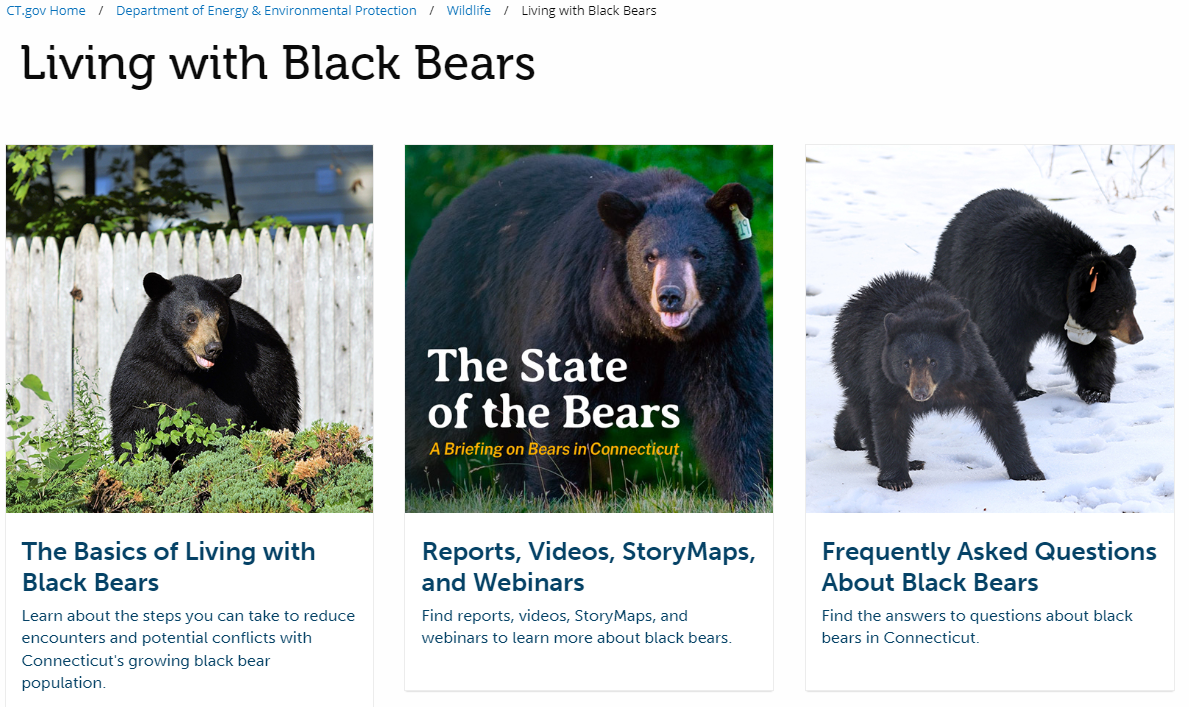Click the CT.gov Home breadcrumb link
The image size is (1189, 707).
[x=46, y=11]
